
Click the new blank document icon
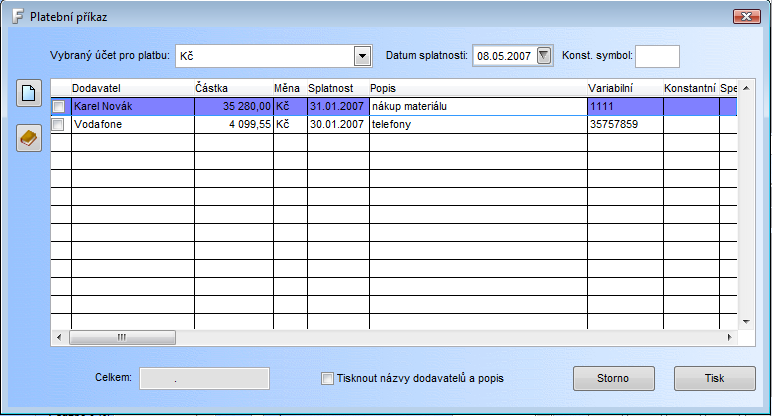[29, 93]
